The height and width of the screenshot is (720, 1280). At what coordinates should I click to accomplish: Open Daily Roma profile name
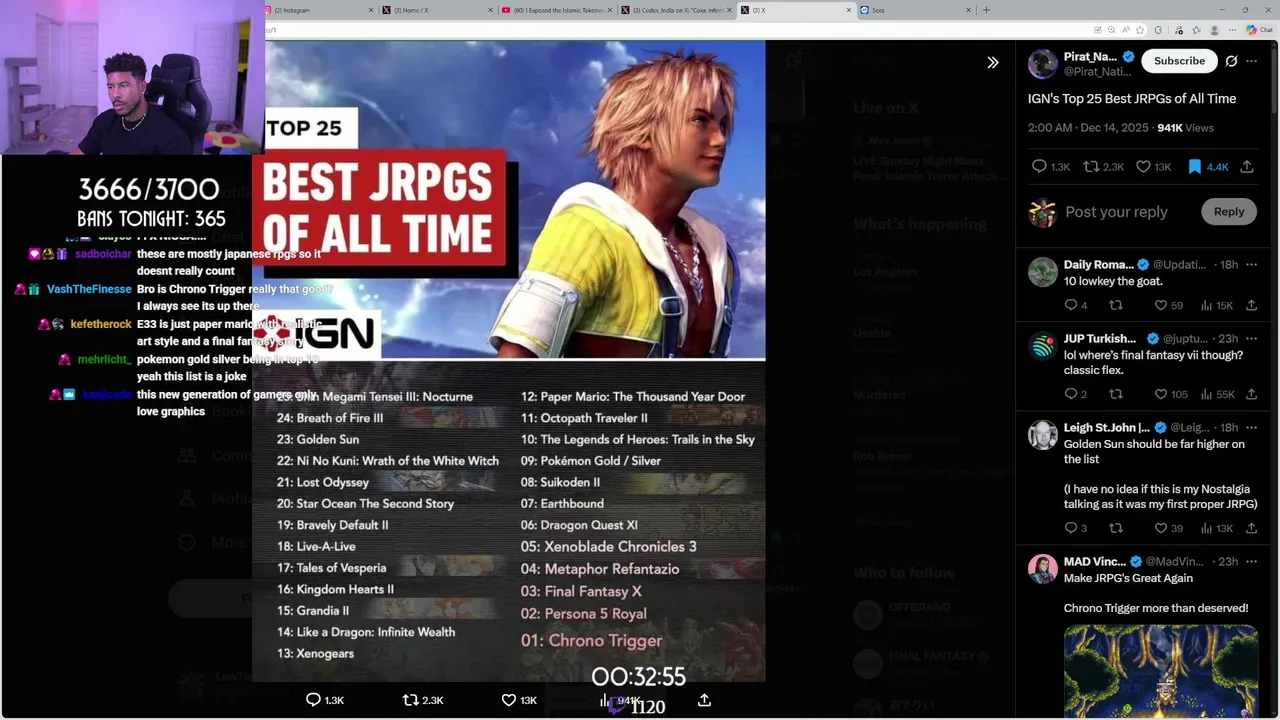[x=1099, y=264]
